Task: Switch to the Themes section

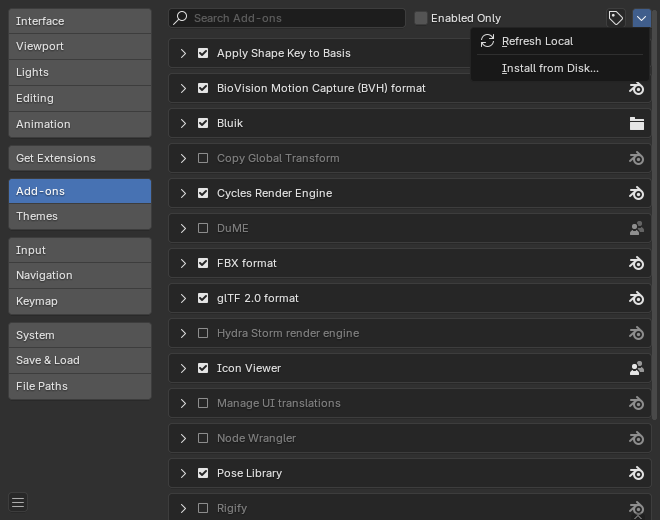Action: click(x=80, y=216)
